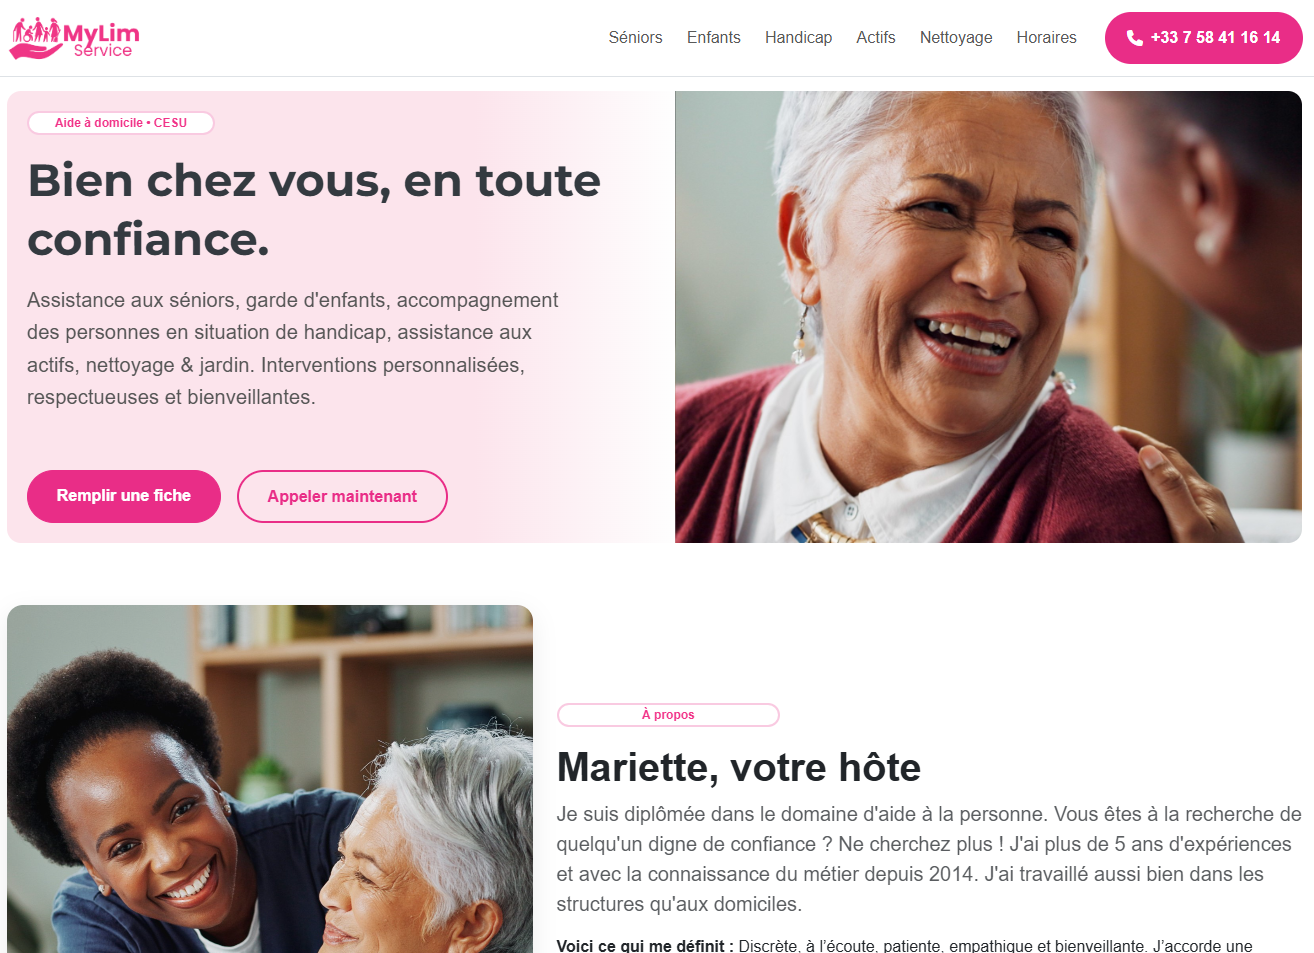Open the hero photo of laughing senior woman
1314x953 pixels.
988,317
